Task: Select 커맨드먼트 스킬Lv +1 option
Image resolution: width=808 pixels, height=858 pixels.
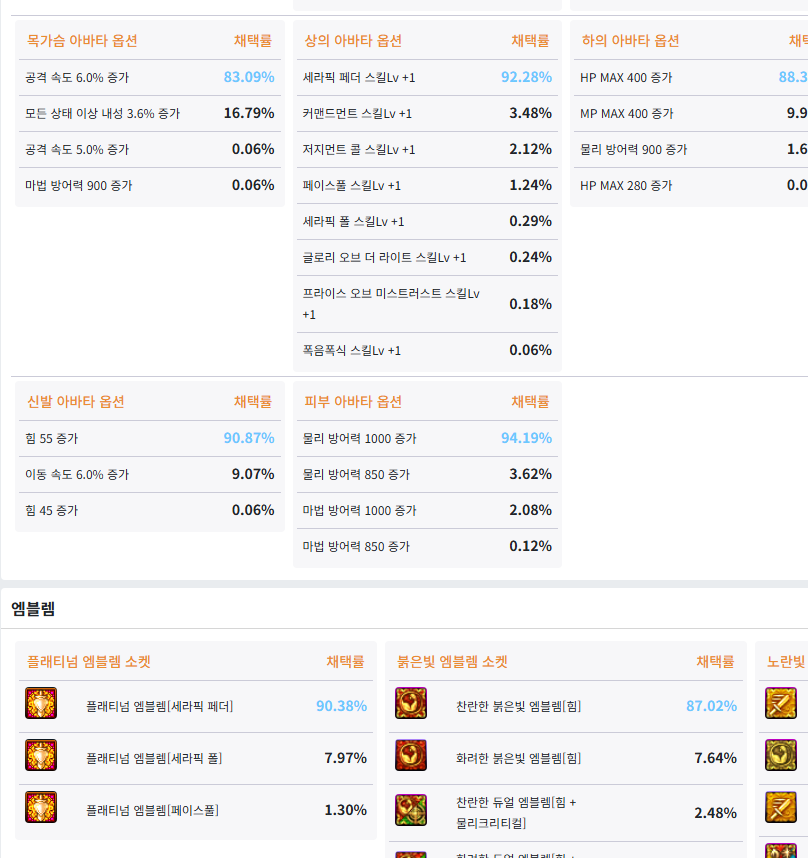Action: pos(357,114)
